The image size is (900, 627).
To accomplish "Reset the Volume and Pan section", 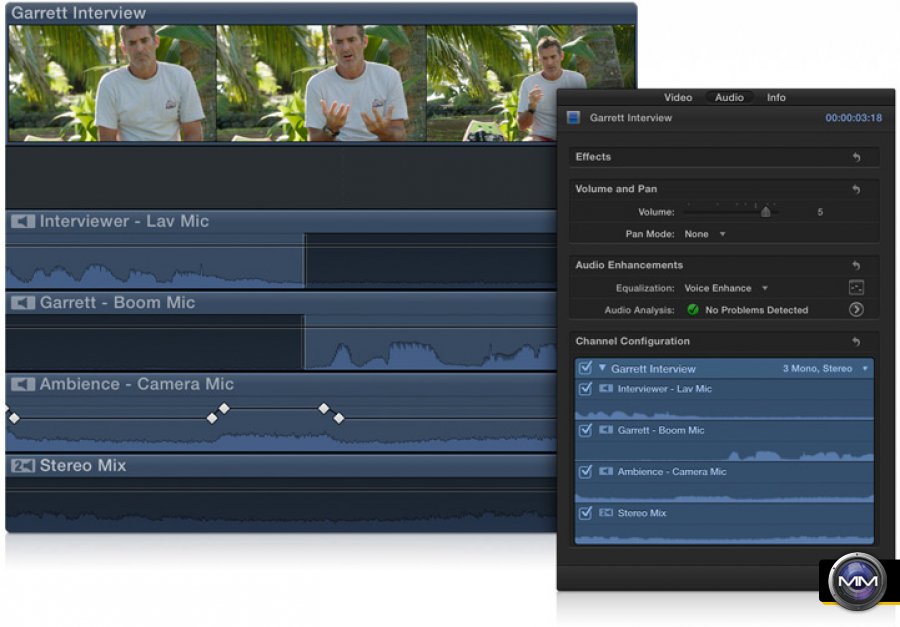I will pyautogui.click(x=856, y=189).
